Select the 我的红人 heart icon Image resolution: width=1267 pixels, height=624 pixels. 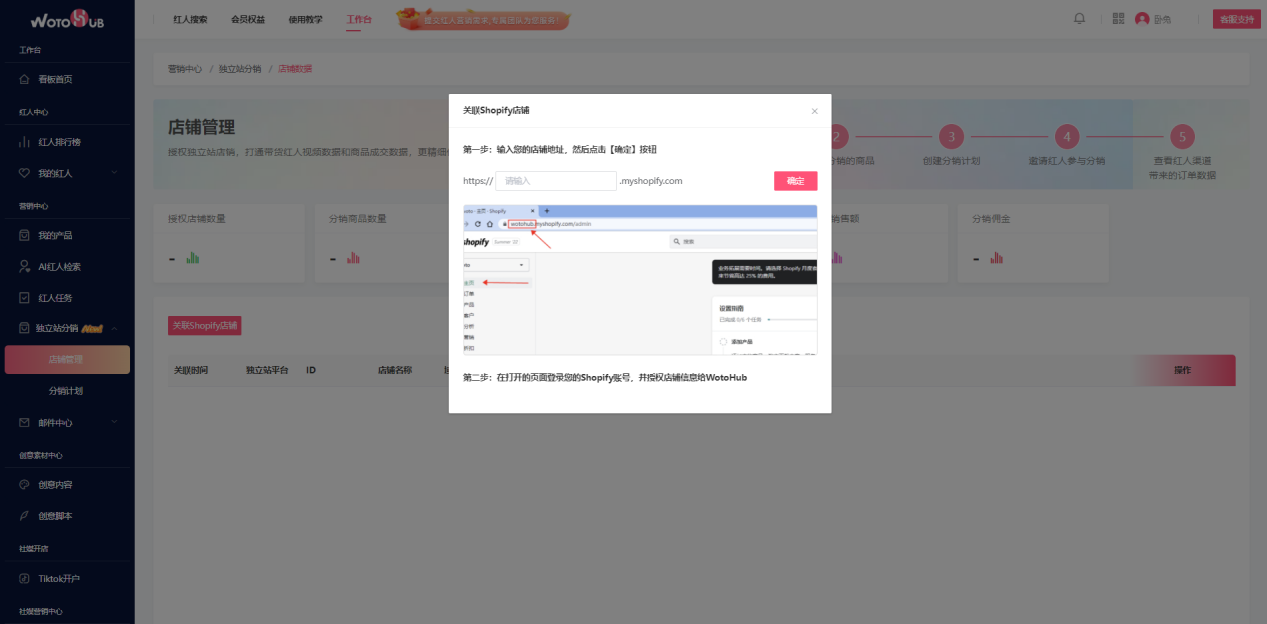tap(25, 173)
